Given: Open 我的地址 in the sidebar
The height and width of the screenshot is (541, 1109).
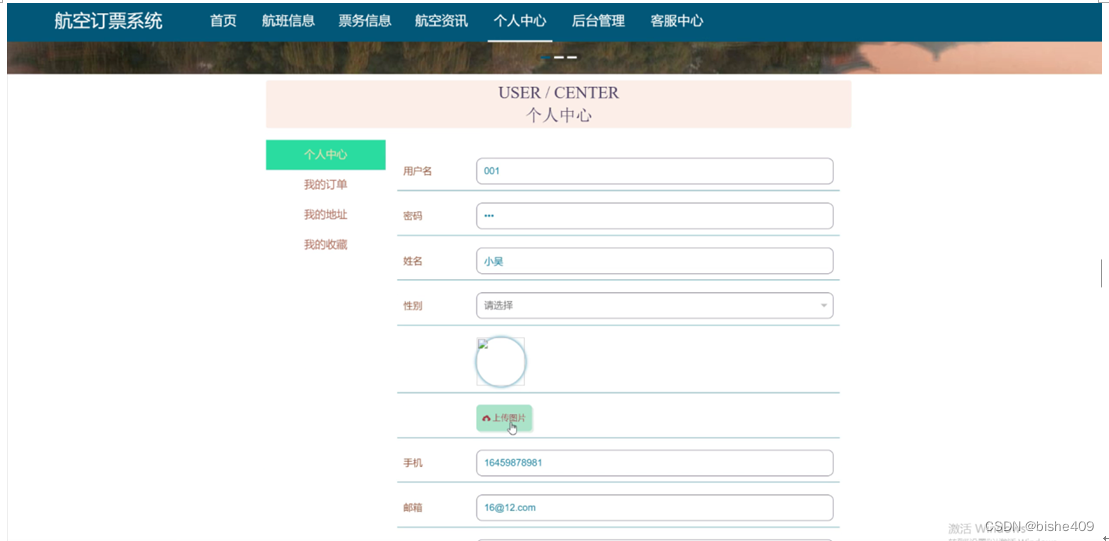Looking at the screenshot, I should pos(325,215).
